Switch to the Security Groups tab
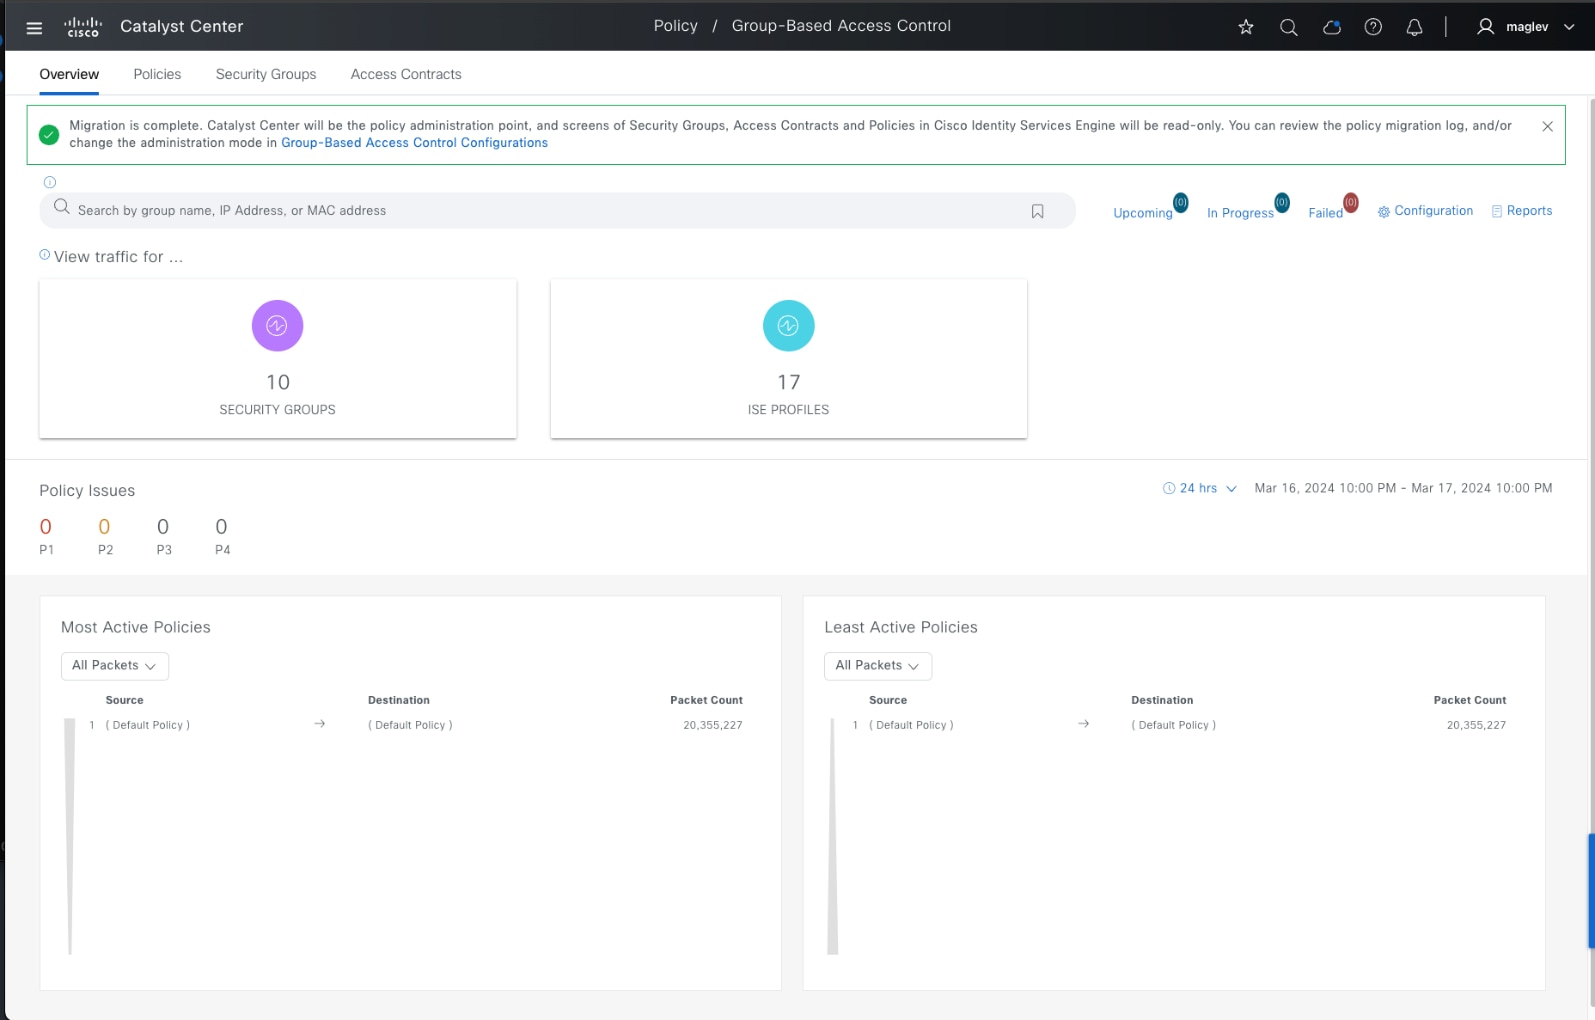The width and height of the screenshot is (1595, 1020). pyautogui.click(x=266, y=74)
